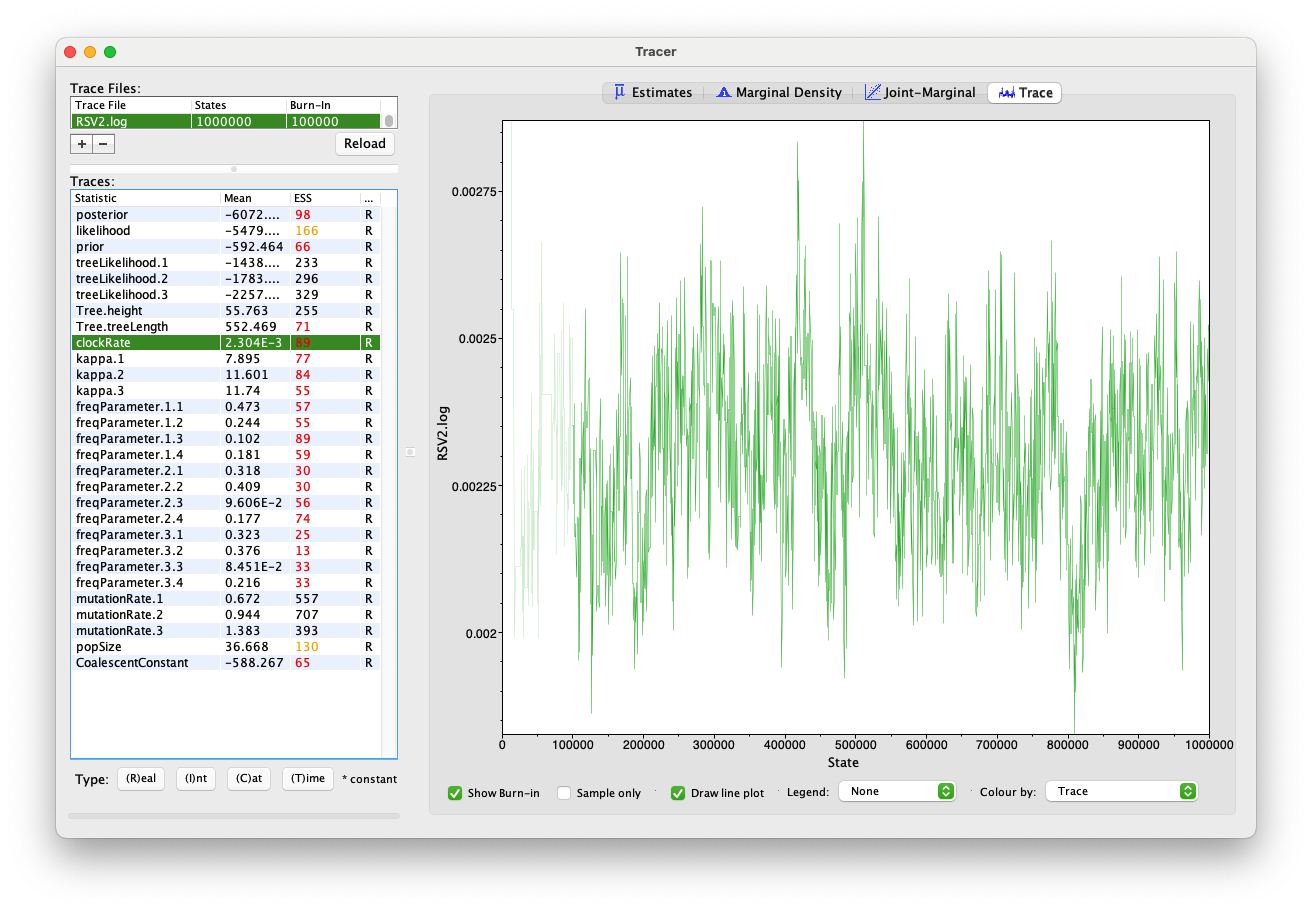Click the Marginal Density bell-curve icon
The image size is (1312, 912).
pyautogui.click(x=723, y=92)
